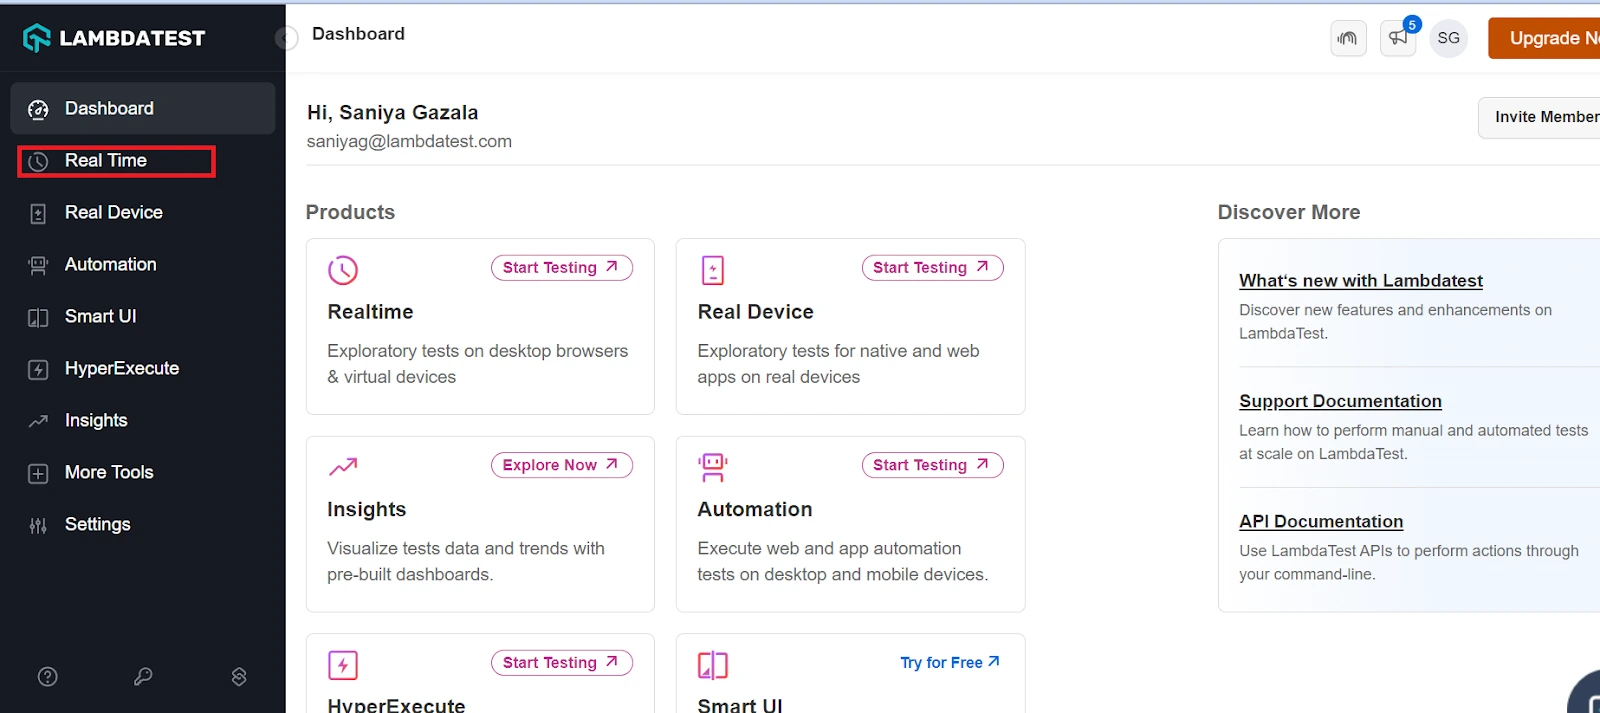Click the Realtime card clock icon
The image size is (1600, 713).
pos(342,270)
